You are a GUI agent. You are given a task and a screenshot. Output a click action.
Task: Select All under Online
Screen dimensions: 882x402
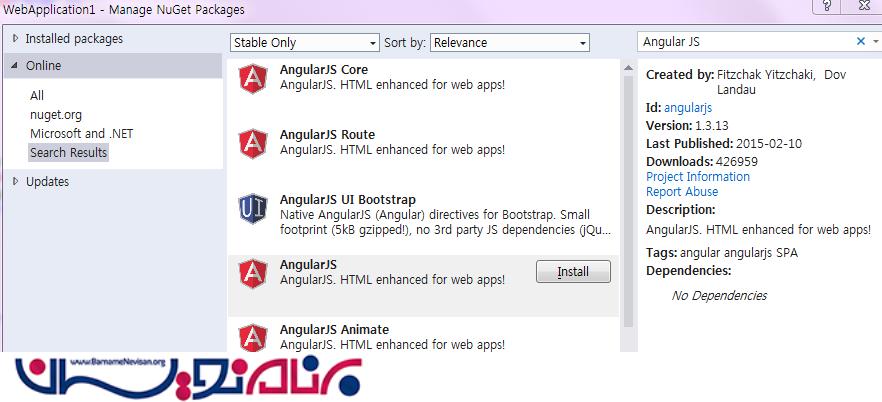(37, 96)
